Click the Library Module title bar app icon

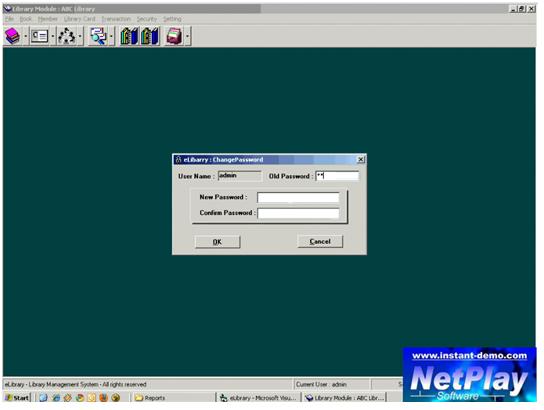[8, 9]
